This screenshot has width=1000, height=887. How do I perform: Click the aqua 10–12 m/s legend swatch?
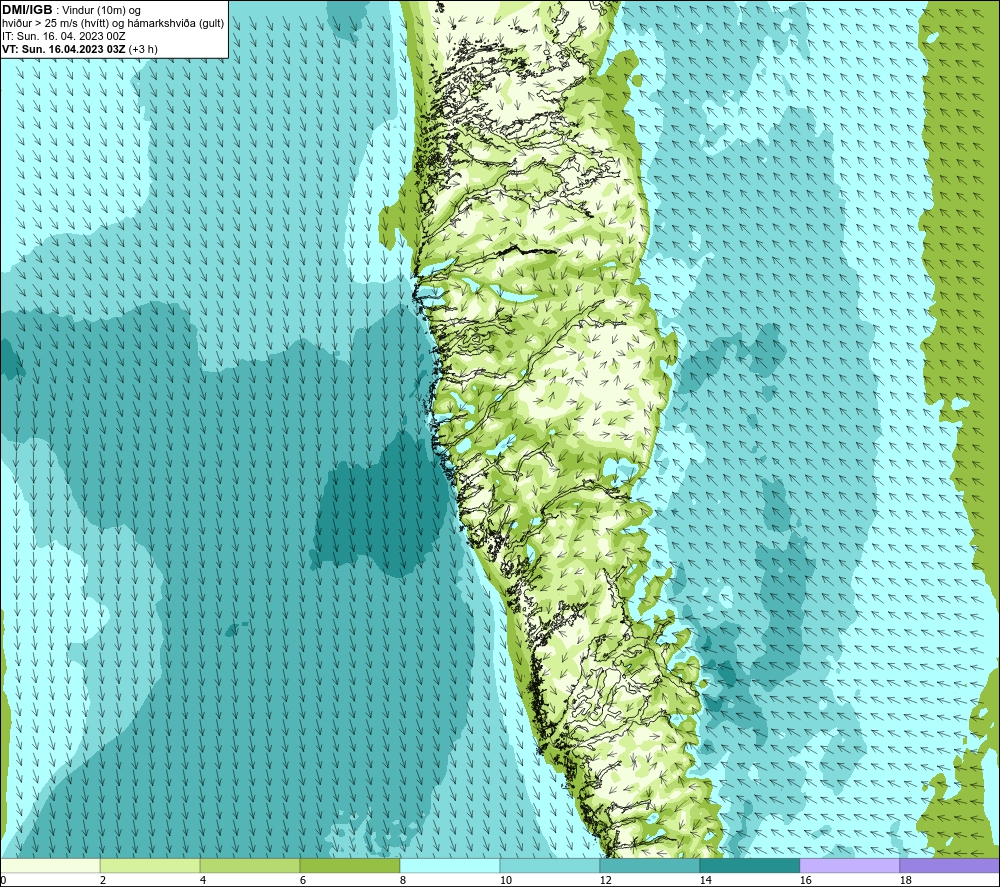550,865
